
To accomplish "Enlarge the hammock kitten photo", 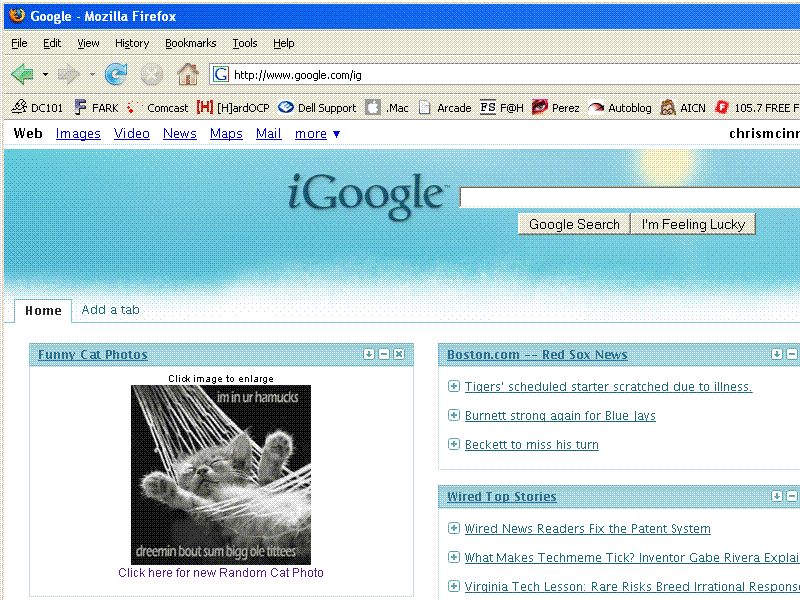I will [x=221, y=475].
